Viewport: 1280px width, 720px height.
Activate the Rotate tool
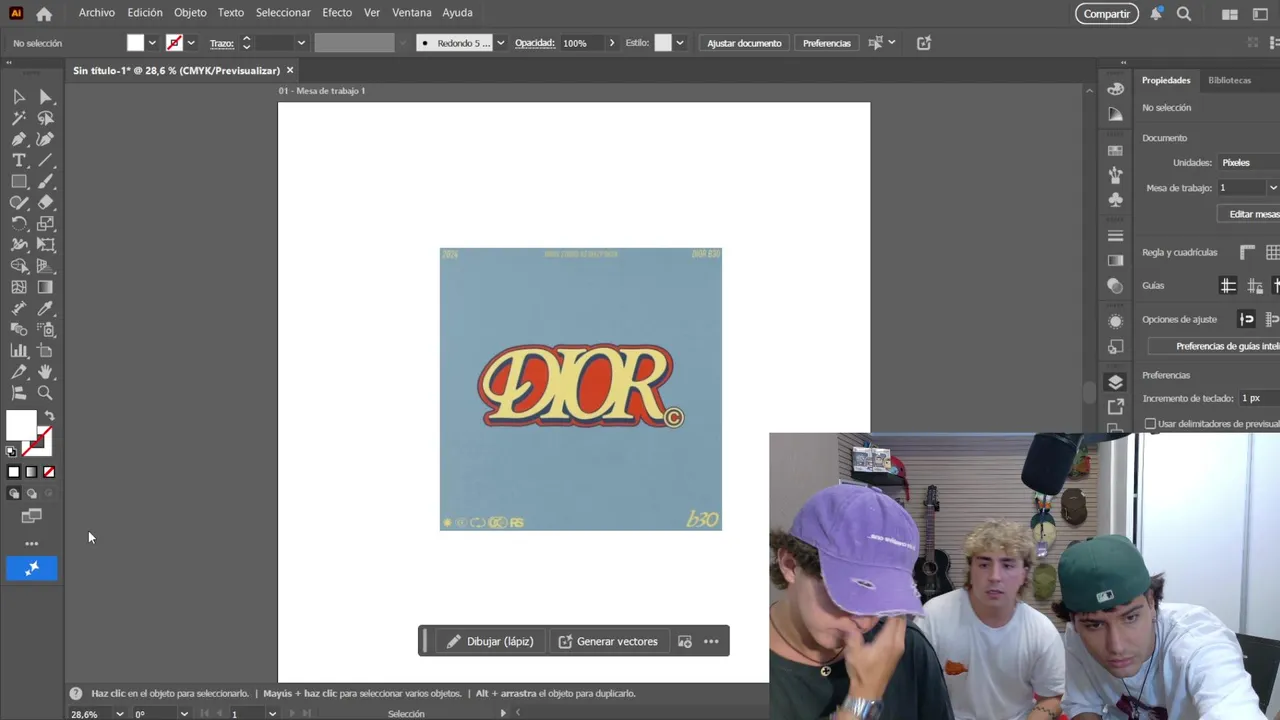[19, 224]
